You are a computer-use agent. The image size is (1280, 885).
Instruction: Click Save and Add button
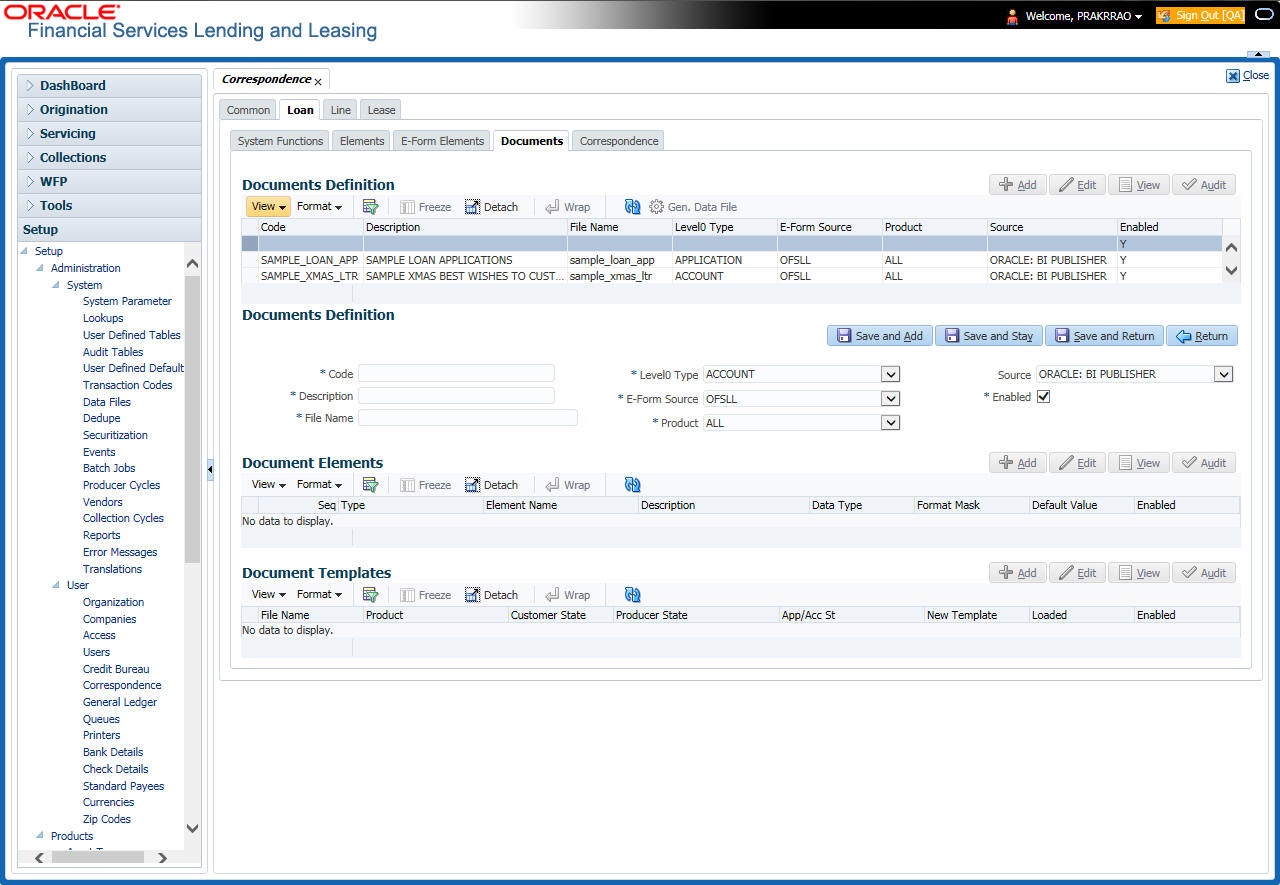[880, 336]
